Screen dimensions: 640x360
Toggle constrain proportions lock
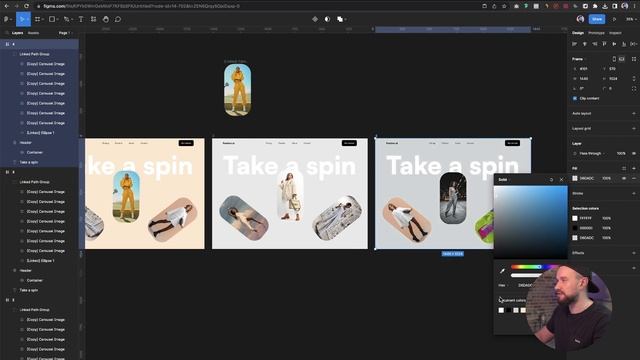634,79
